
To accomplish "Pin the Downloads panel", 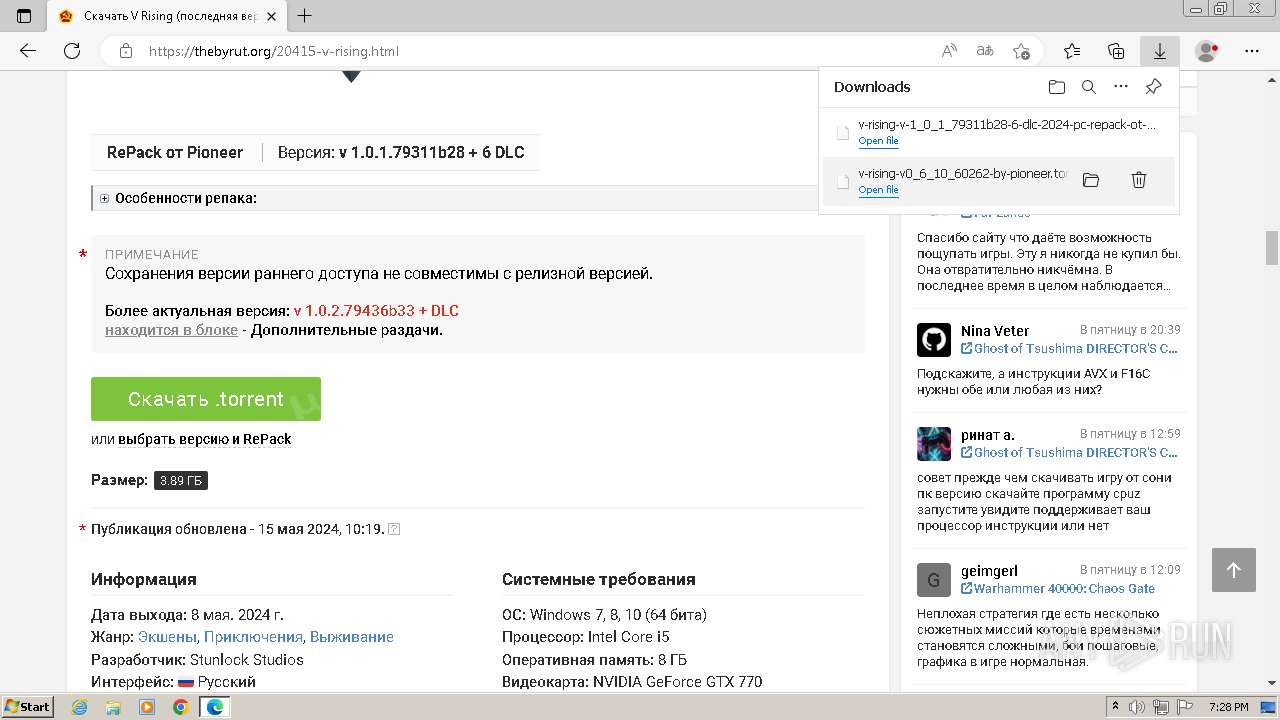I will tap(1153, 87).
